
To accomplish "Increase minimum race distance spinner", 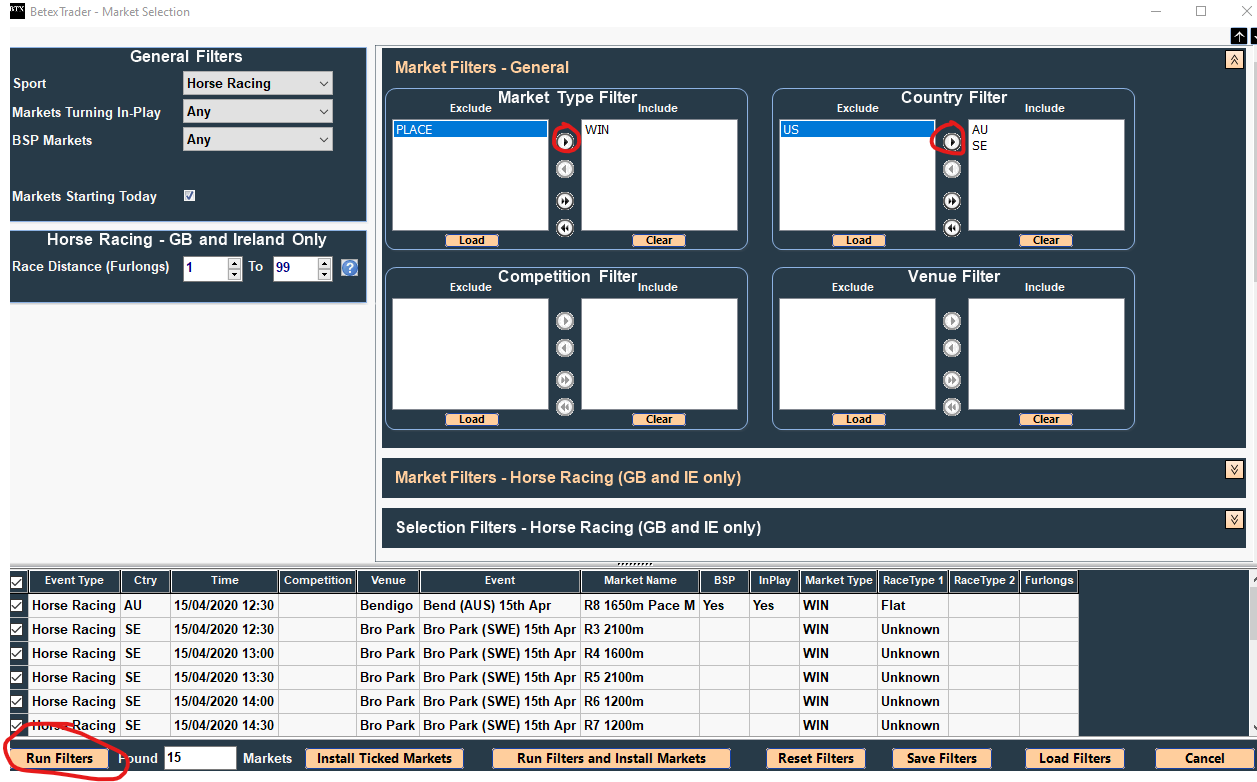I will [235, 263].
